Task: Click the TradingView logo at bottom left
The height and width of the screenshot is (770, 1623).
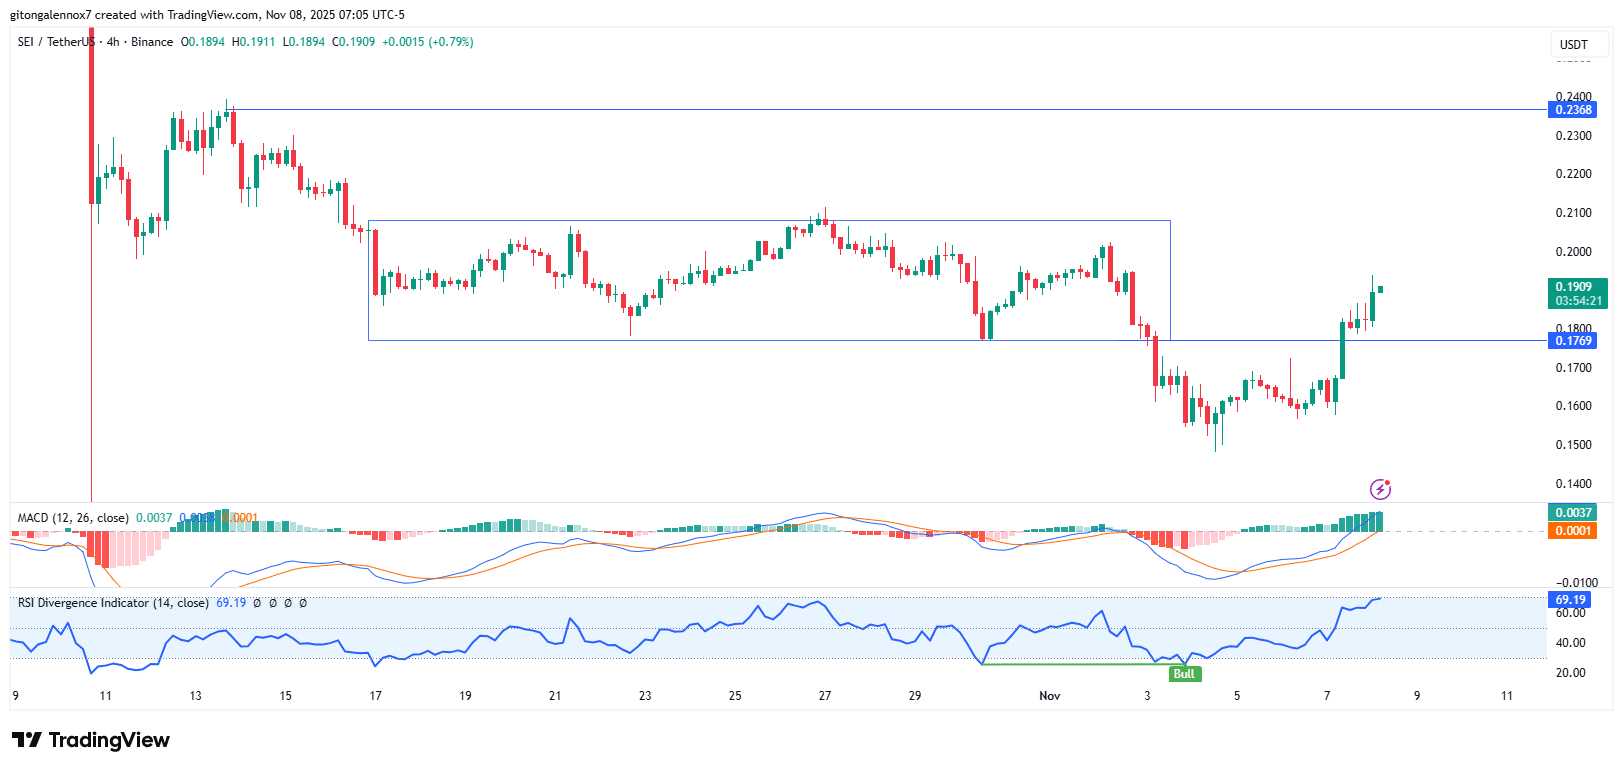Action: coord(91,740)
